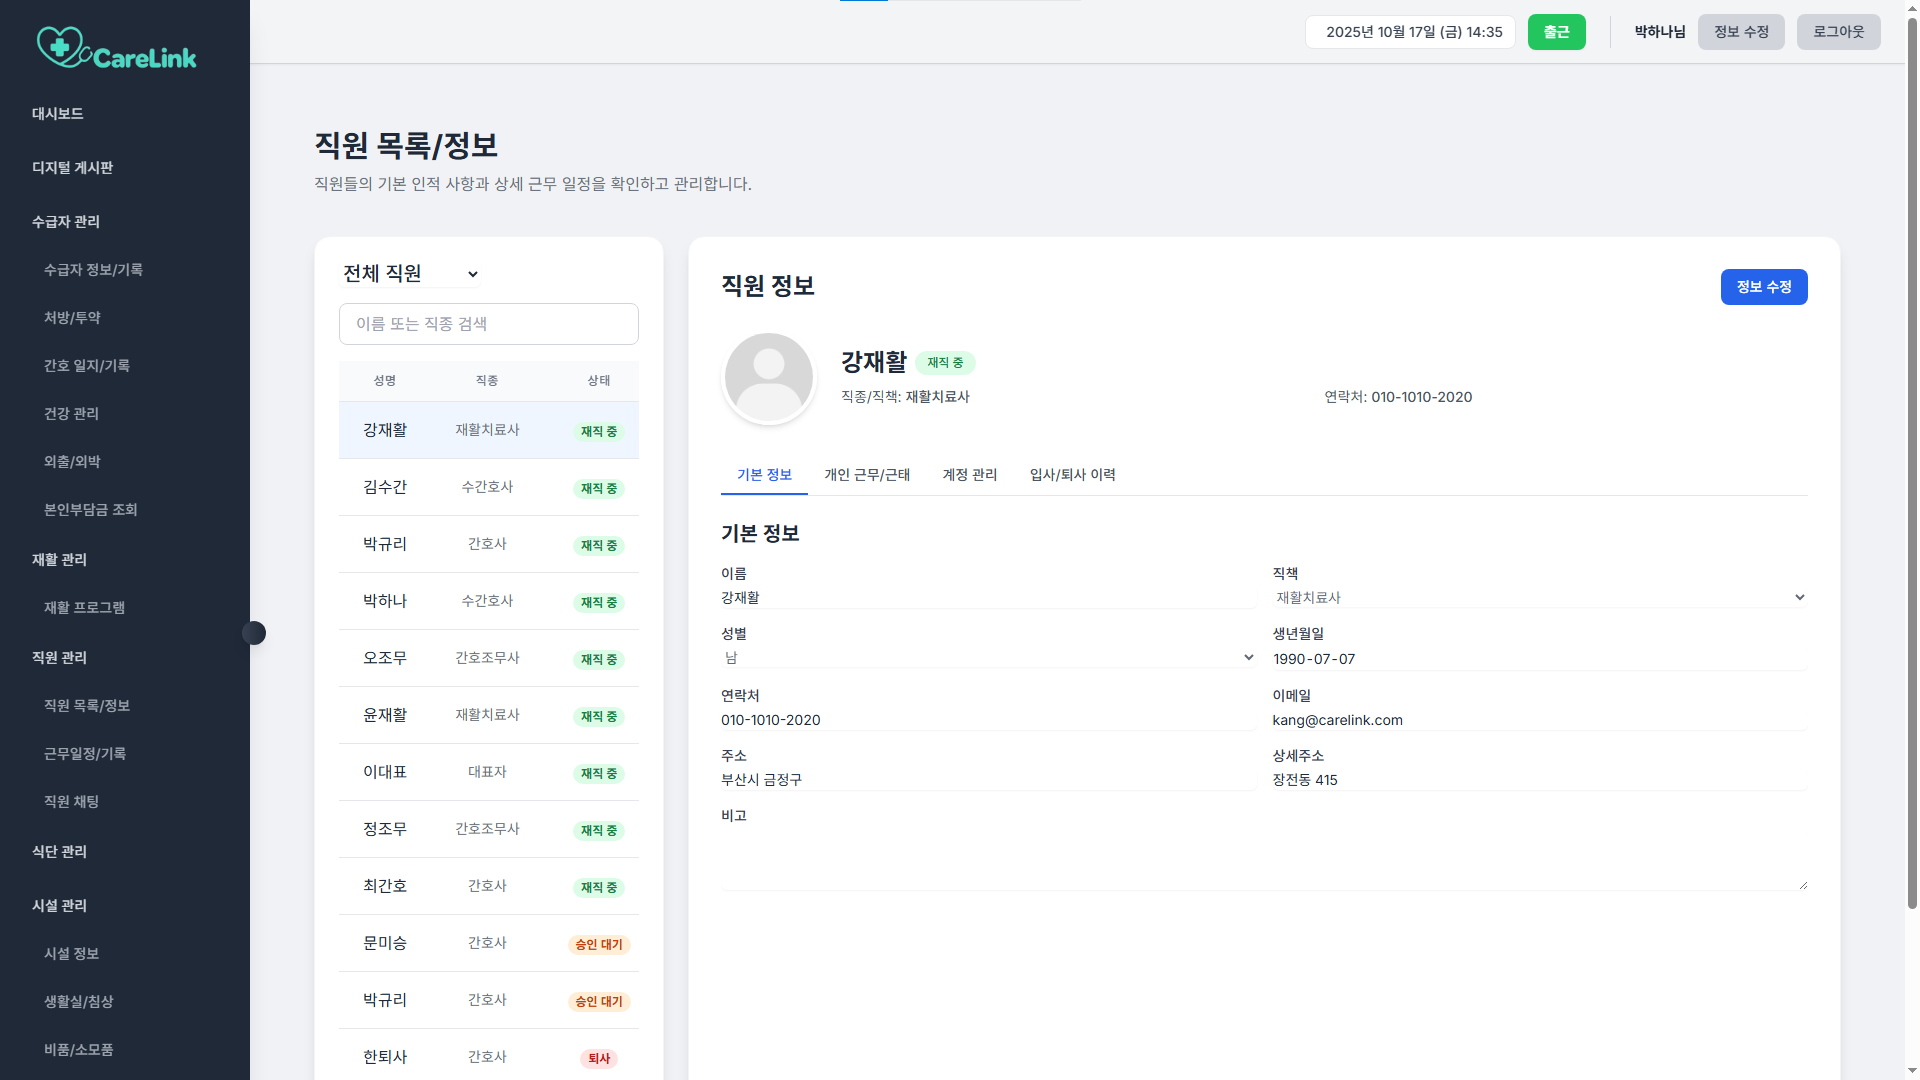Image resolution: width=1920 pixels, height=1080 pixels.
Task: Open 직원 채팅 sidebar item
Action: pyautogui.click(x=71, y=802)
